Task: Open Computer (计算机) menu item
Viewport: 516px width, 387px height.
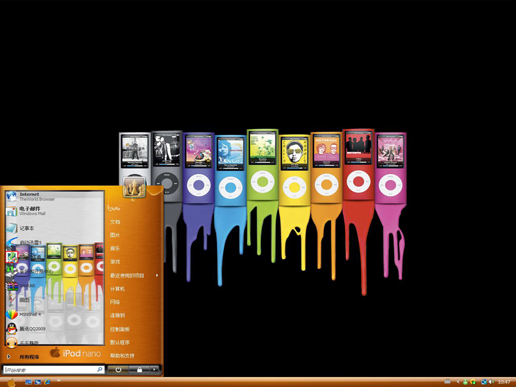Action: coord(117,289)
